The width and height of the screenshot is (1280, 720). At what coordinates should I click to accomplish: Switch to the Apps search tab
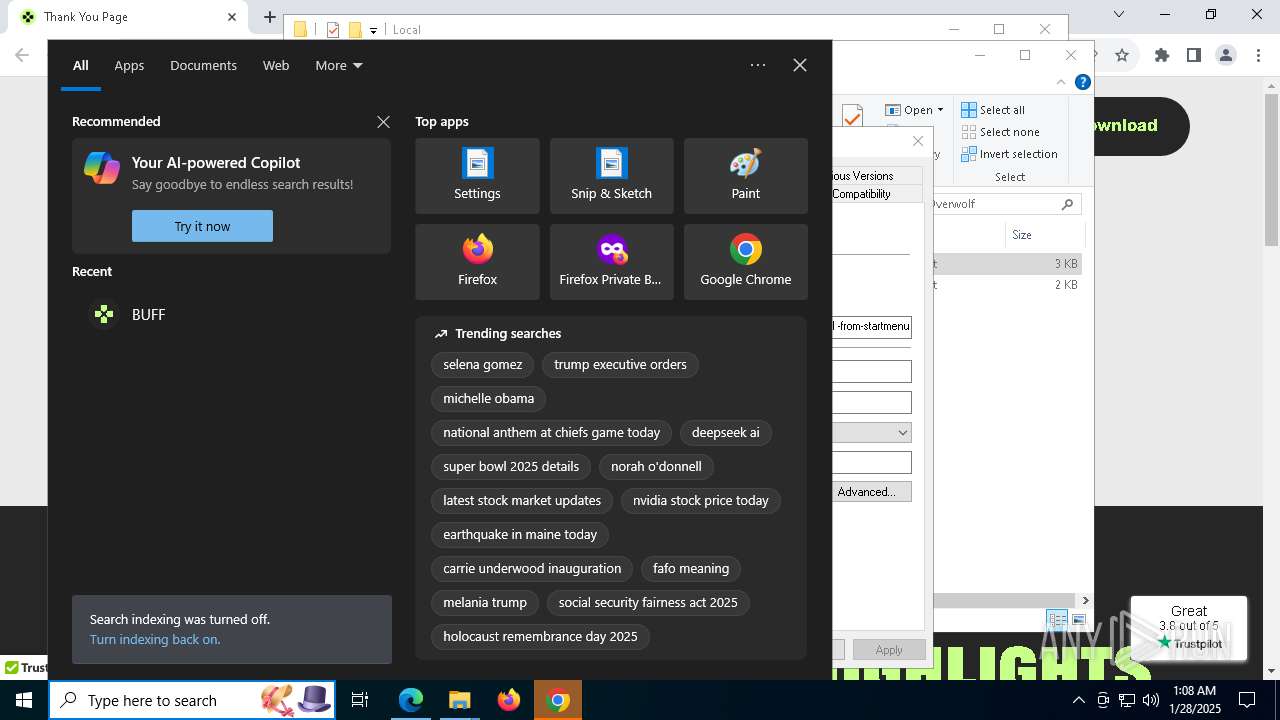pos(129,65)
